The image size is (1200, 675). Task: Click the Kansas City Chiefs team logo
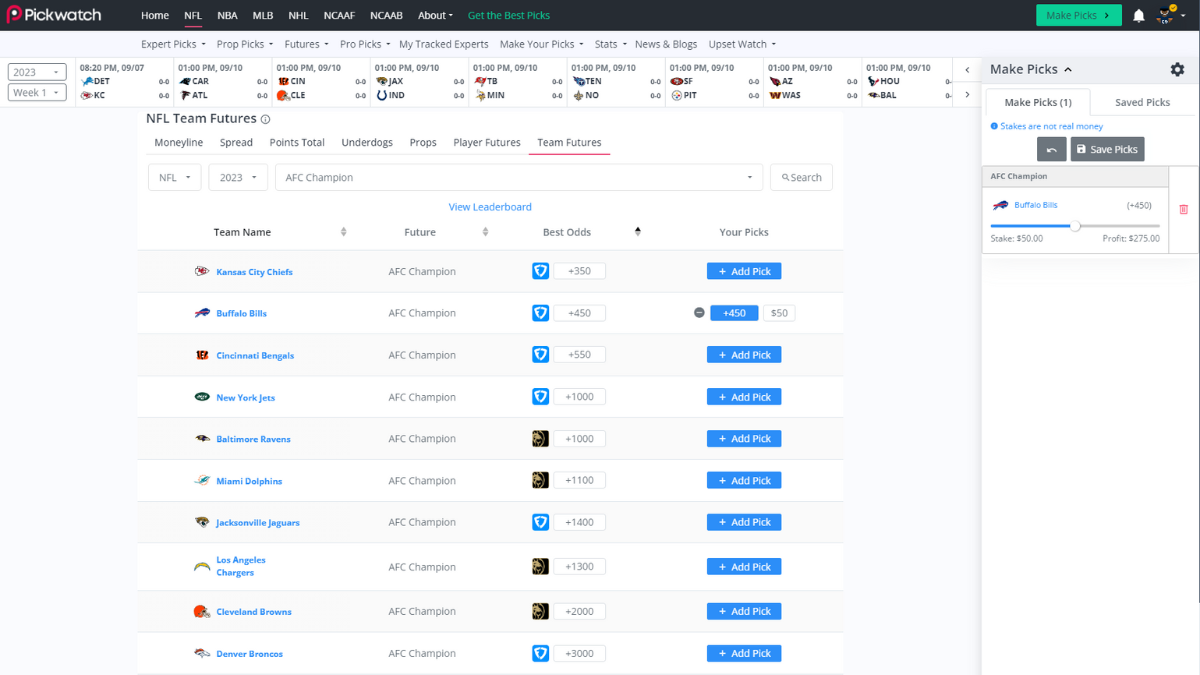click(202, 271)
